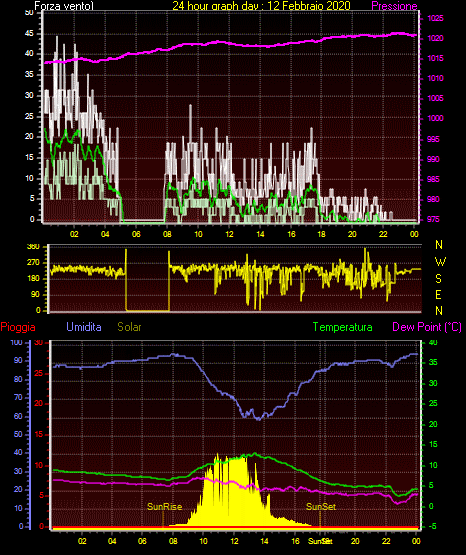Click the '1020' pressure axis value
Screen dimensions: 466x555
[x=435, y=38]
